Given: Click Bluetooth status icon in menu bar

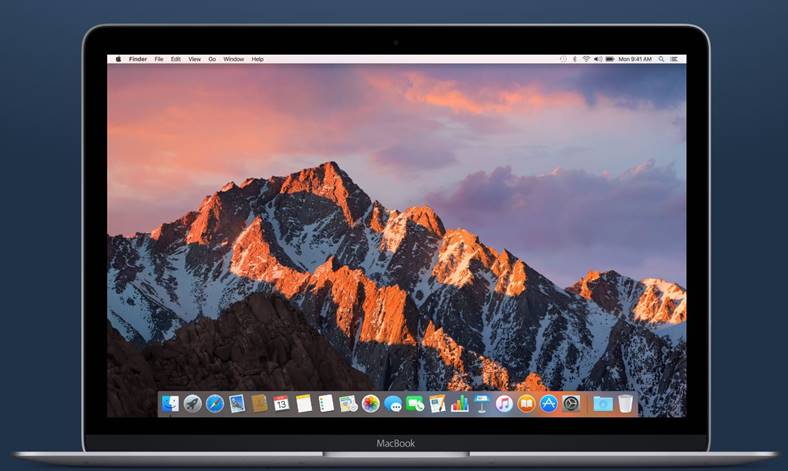Looking at the screenshot, I should (574, 59).
